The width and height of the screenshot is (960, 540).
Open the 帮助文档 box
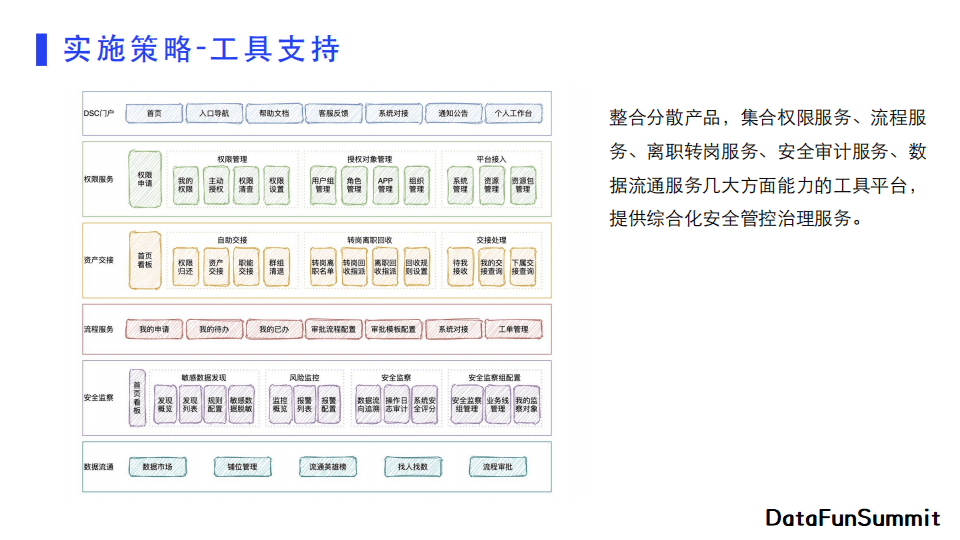coord(274,113)
